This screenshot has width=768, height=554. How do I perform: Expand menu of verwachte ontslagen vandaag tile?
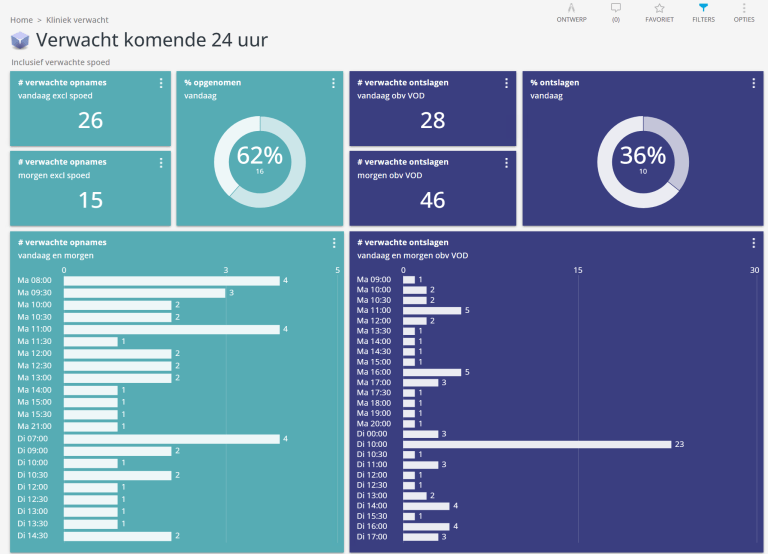pyautogui.click(x=507, y=83)
